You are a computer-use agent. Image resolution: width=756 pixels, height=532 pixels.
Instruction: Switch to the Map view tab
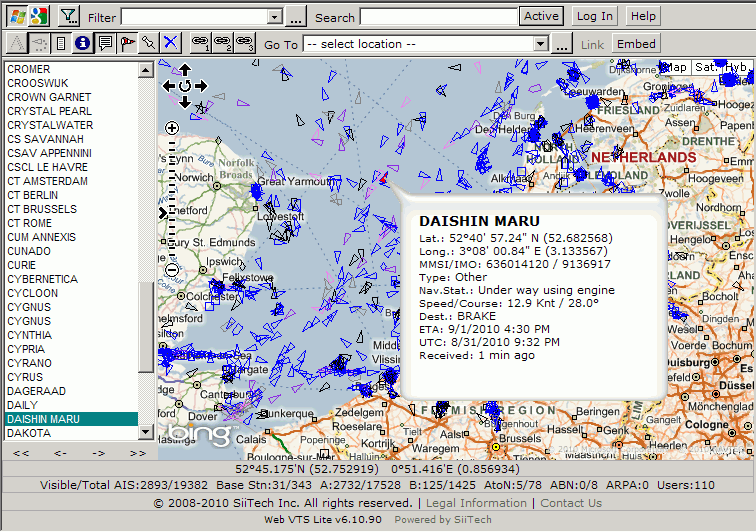(x=674, y=68)
